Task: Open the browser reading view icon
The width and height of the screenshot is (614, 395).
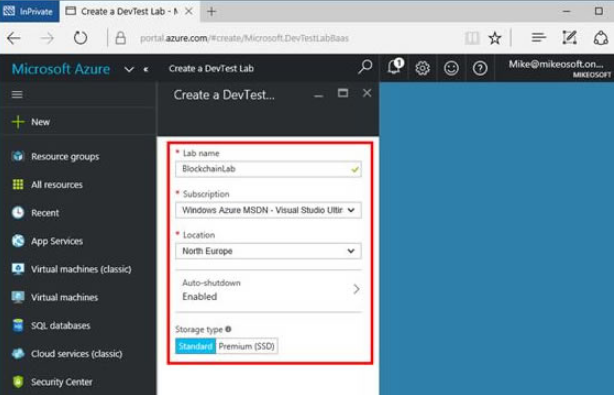Action: pos(472,38)
